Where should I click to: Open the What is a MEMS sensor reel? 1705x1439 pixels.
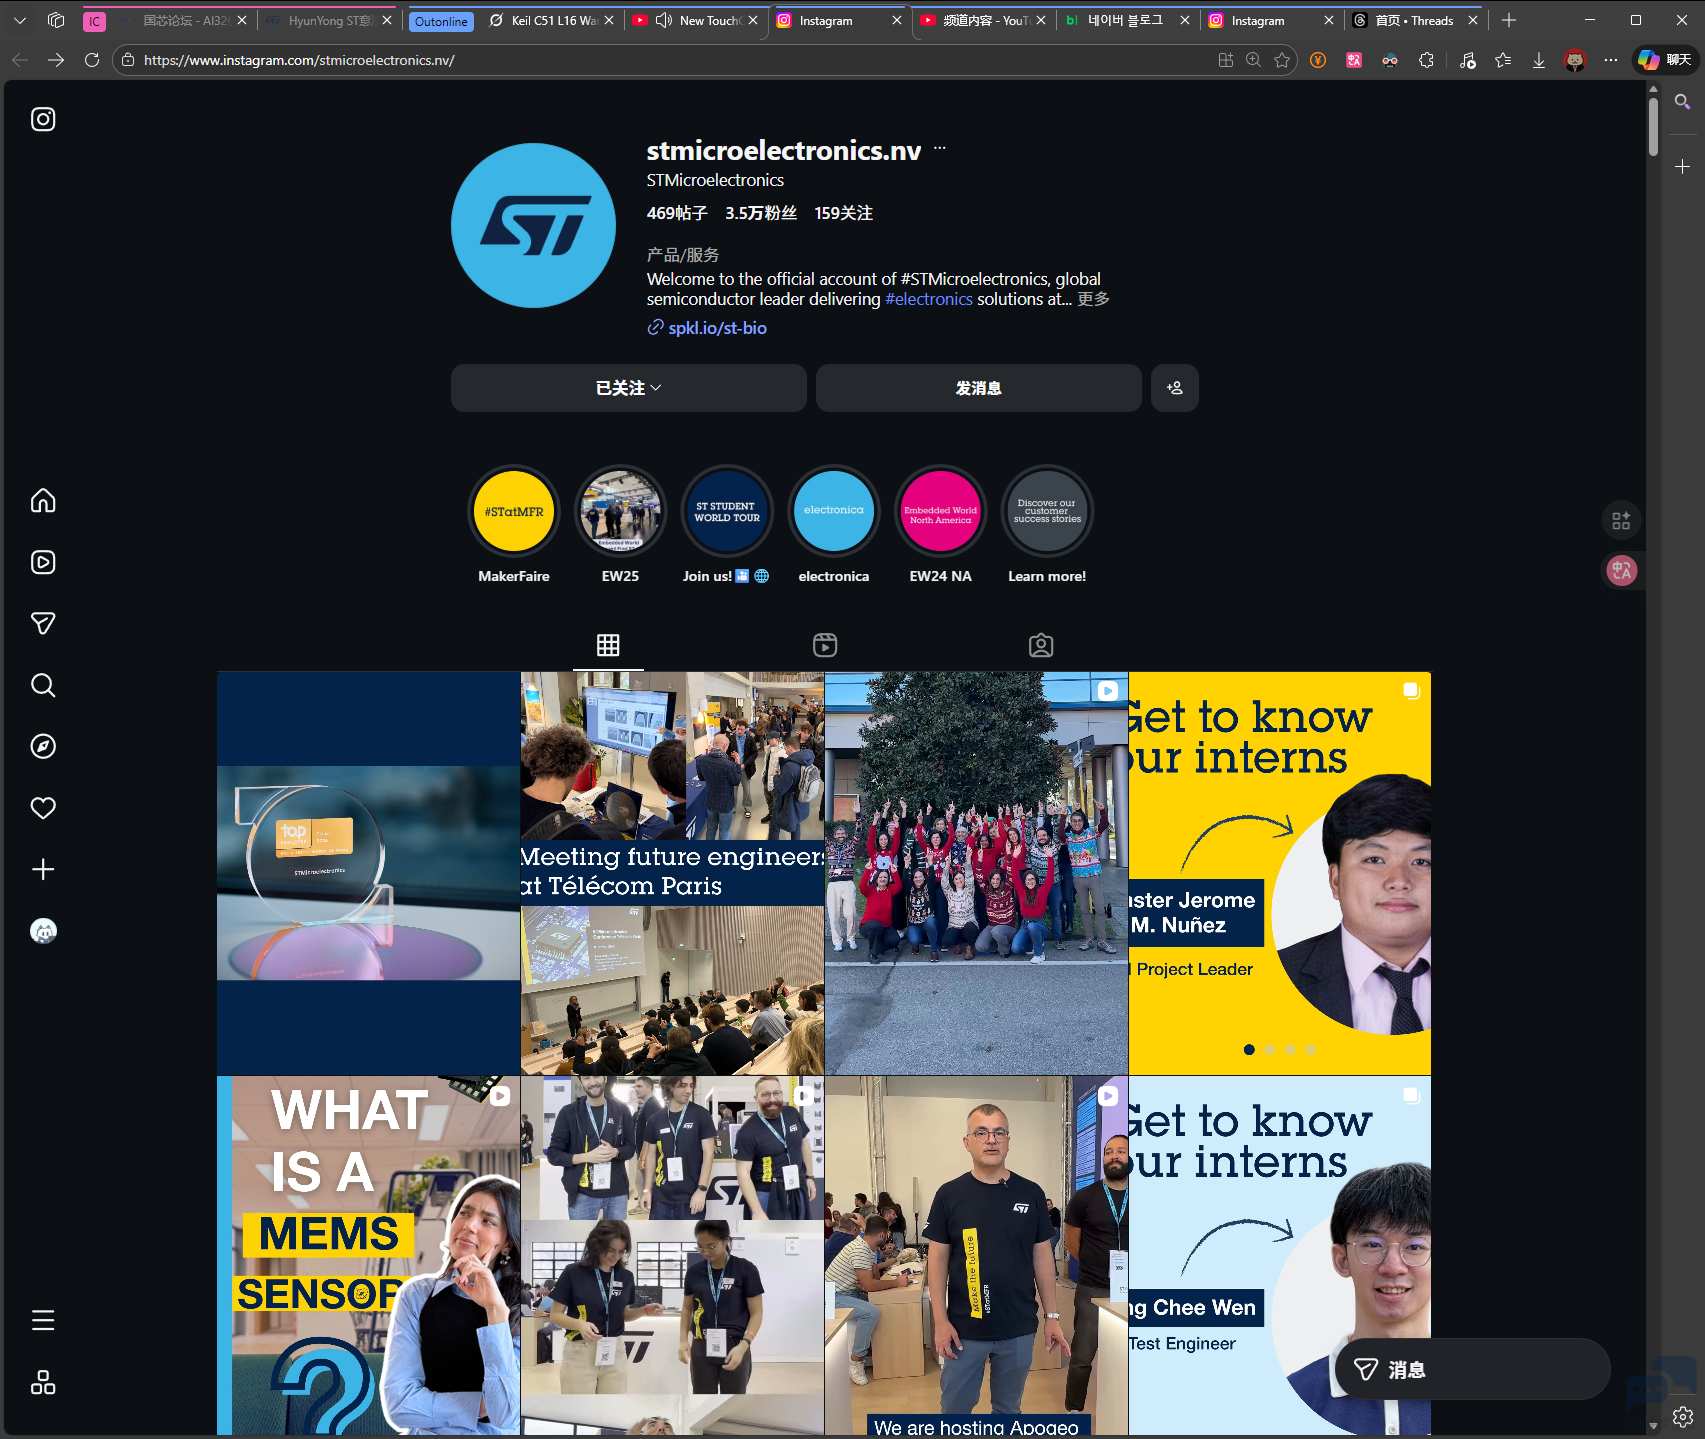tap(368, 1256)
